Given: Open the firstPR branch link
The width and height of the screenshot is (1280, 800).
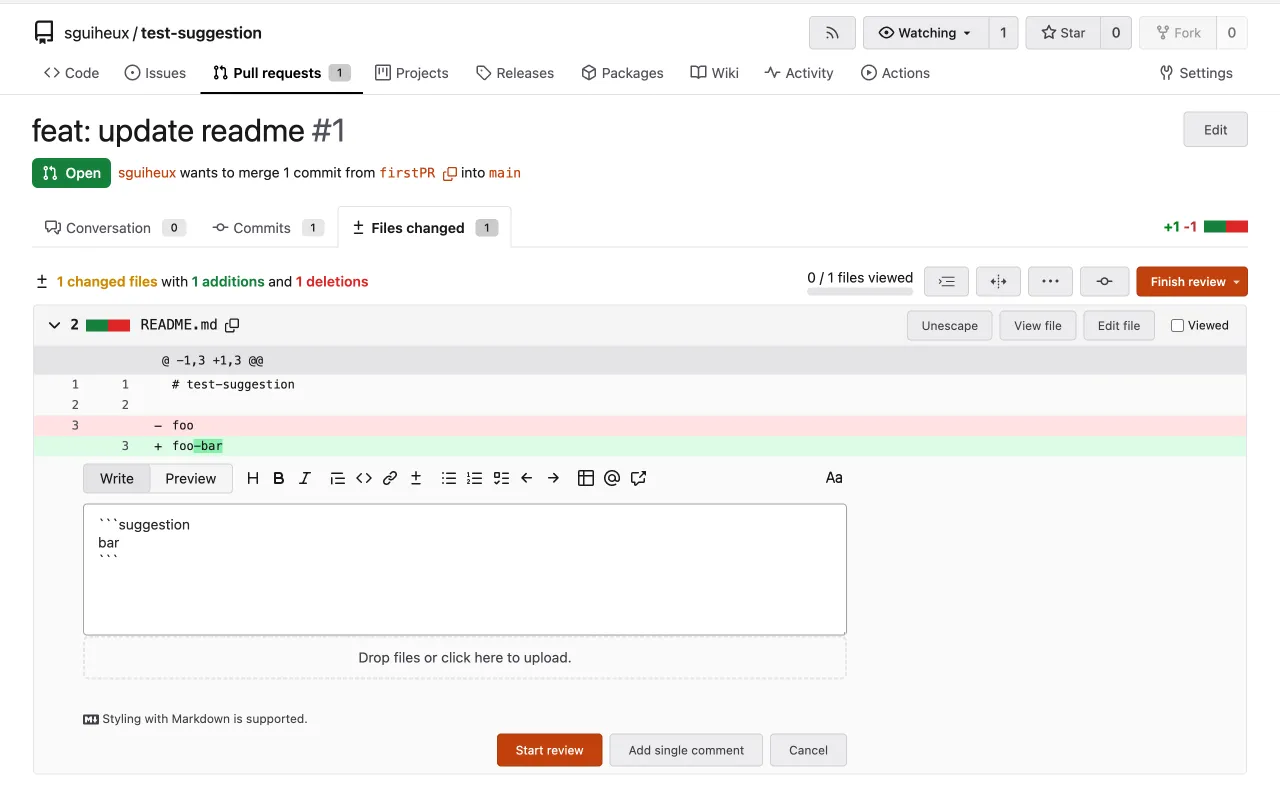Looking at the screenshot, I should point(407,173).
